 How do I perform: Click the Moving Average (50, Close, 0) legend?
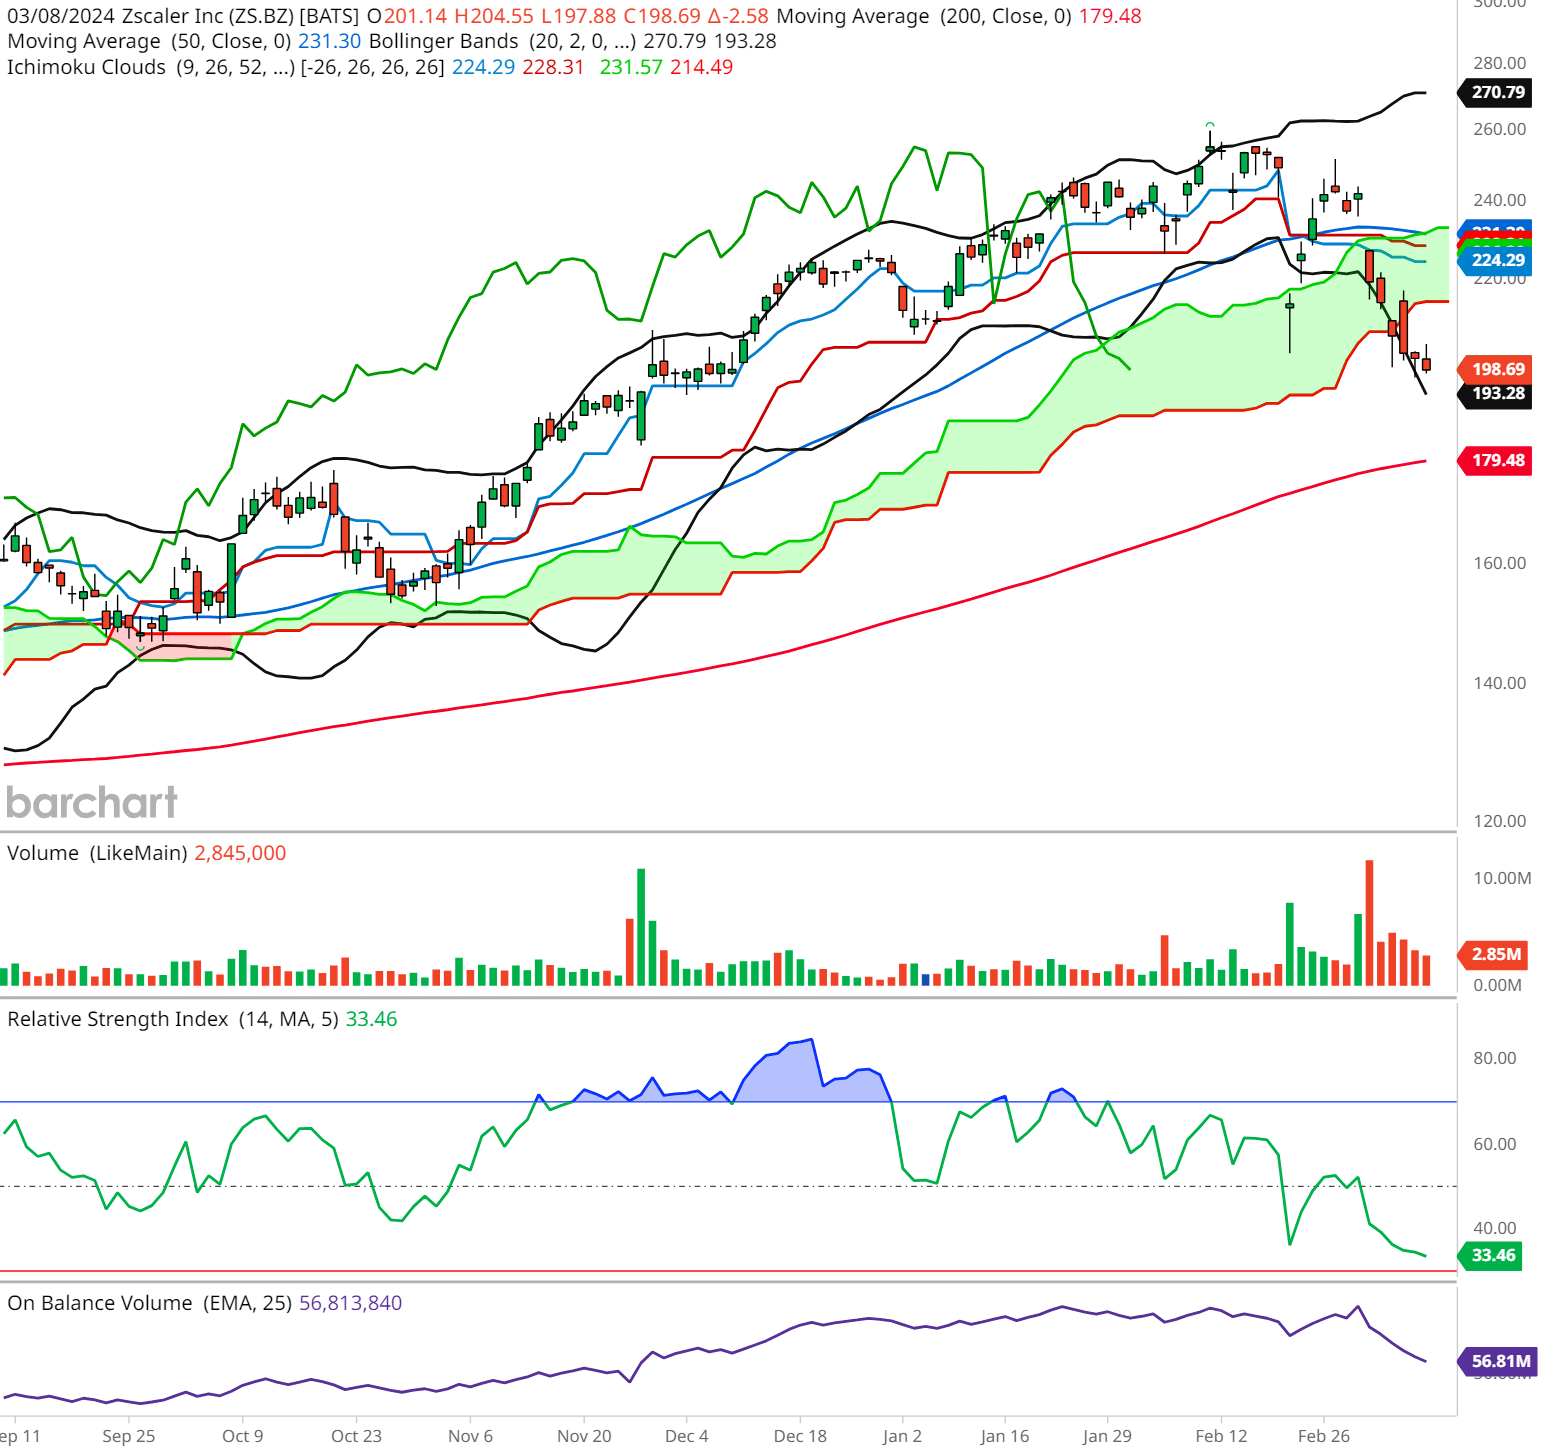[150, 42]
